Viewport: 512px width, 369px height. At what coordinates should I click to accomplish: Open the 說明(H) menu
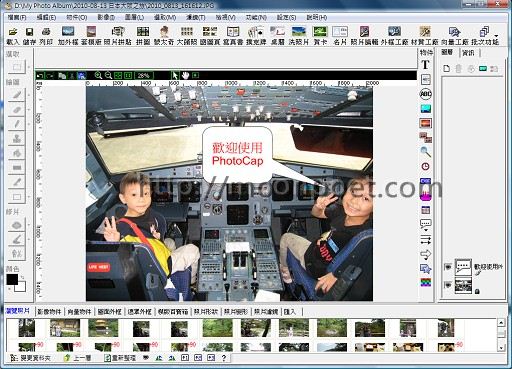point(317,17)
